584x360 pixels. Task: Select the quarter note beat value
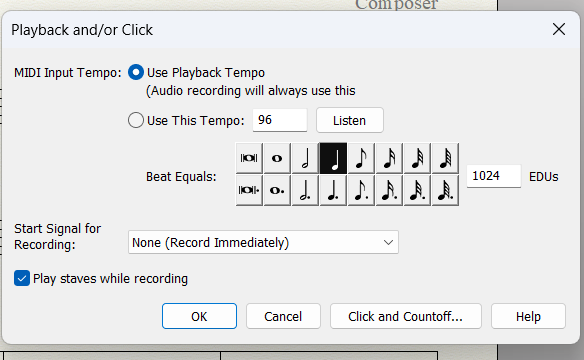[x=333, y=158]
